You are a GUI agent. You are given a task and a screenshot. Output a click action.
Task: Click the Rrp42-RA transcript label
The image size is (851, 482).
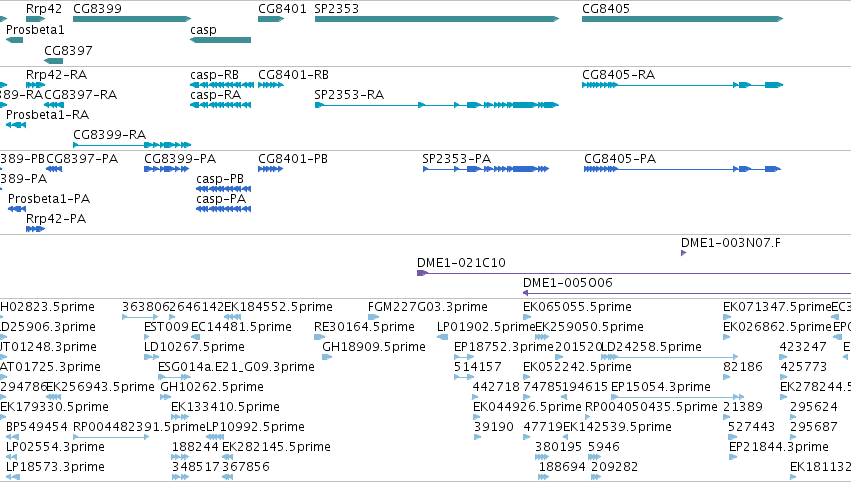(56, 74)
